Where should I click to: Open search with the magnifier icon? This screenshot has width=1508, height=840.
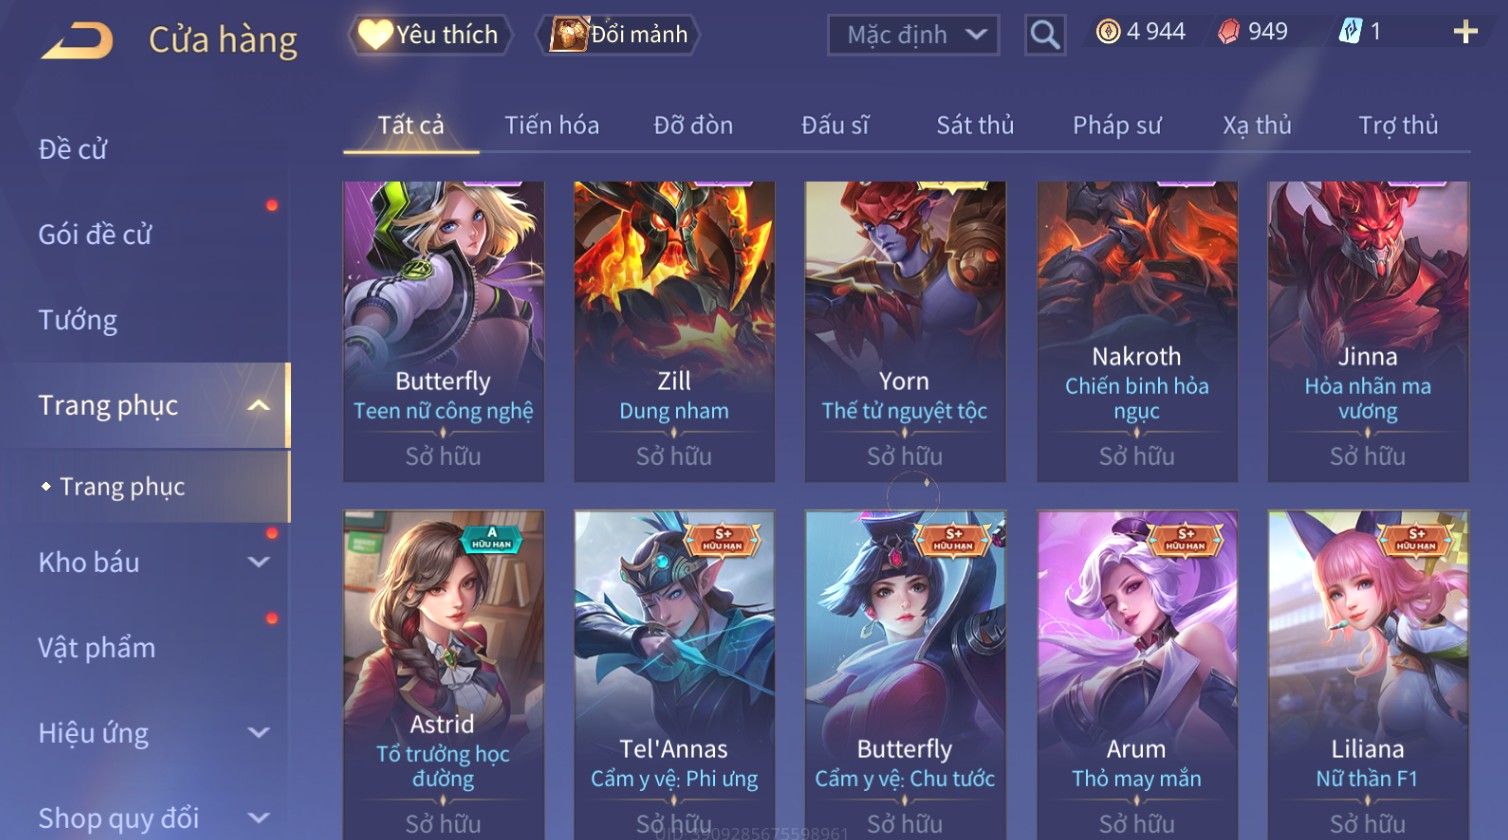(x=1045, y=35)
